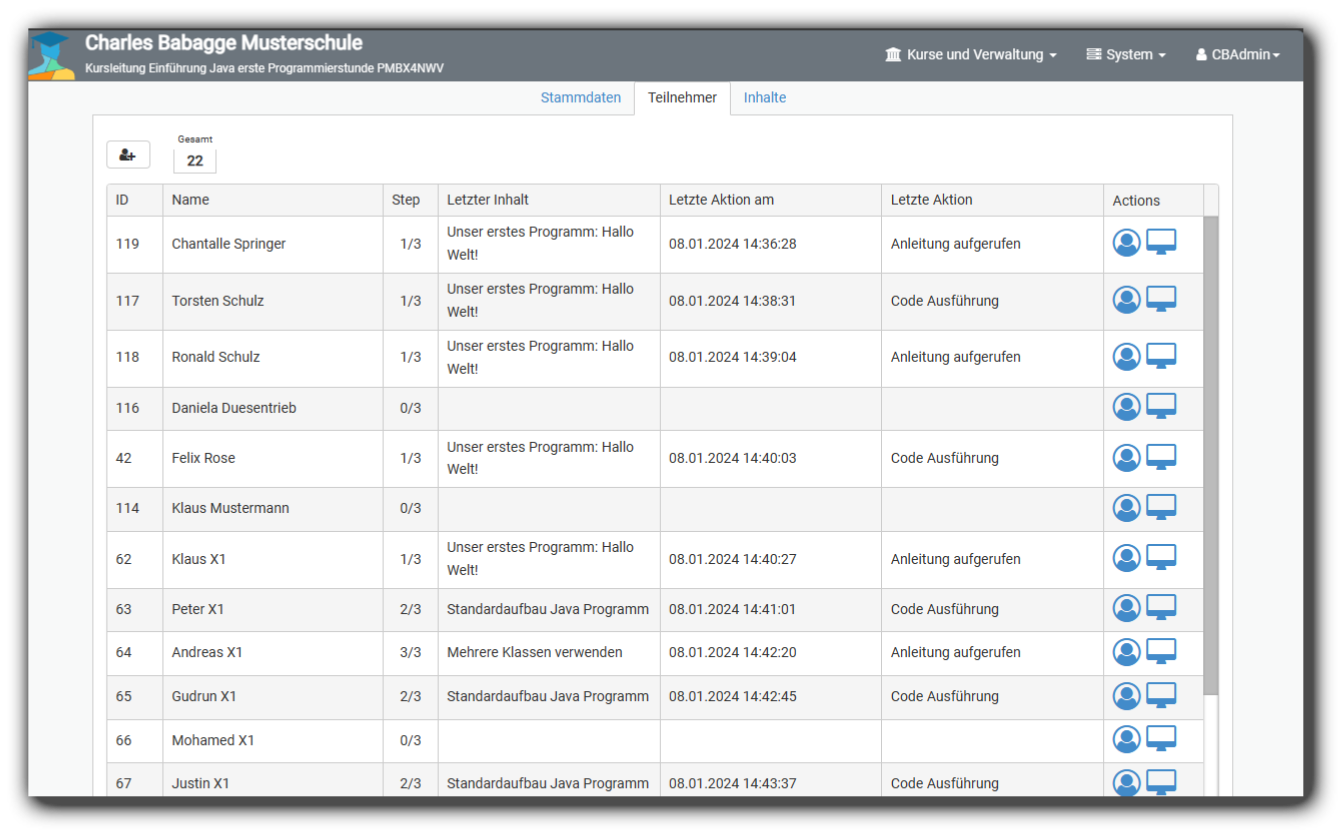Open the System dropdown menu
The height and width of the screenshot is (837, 1344).
[x=1126, y=55]
